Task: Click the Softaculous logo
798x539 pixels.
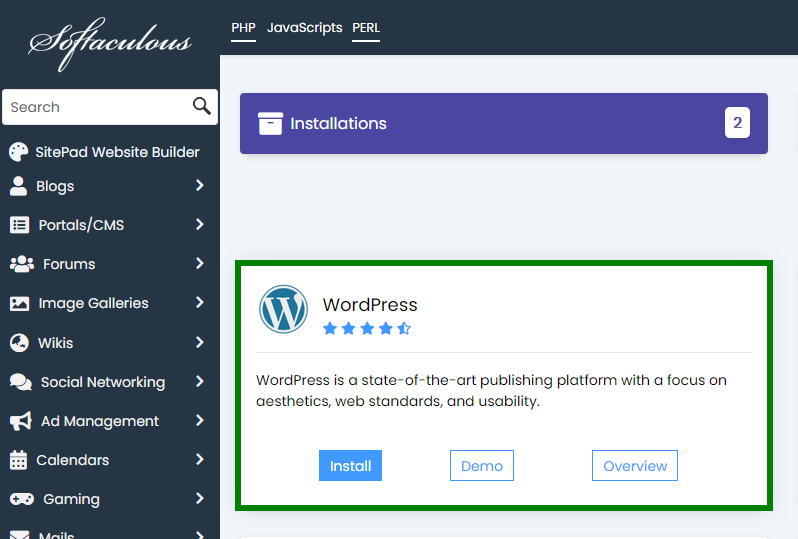Action: [x=110, y=43]
